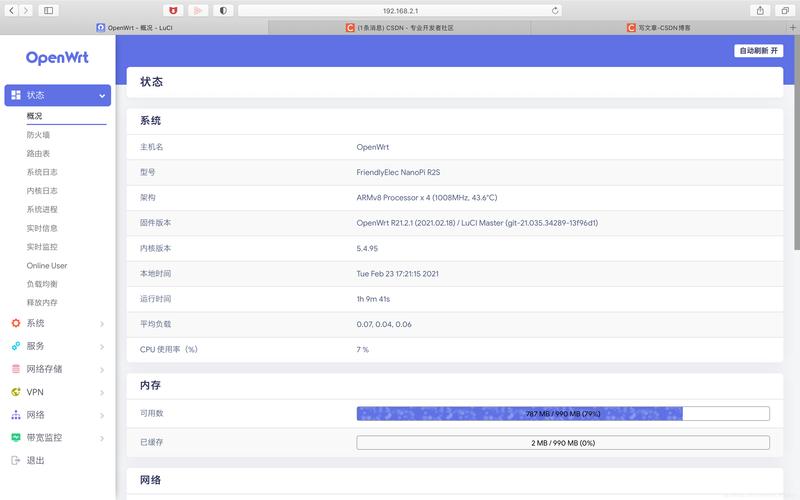Open Online User submenu item
This screenshot has width=800, height=500.
[47, 265]
